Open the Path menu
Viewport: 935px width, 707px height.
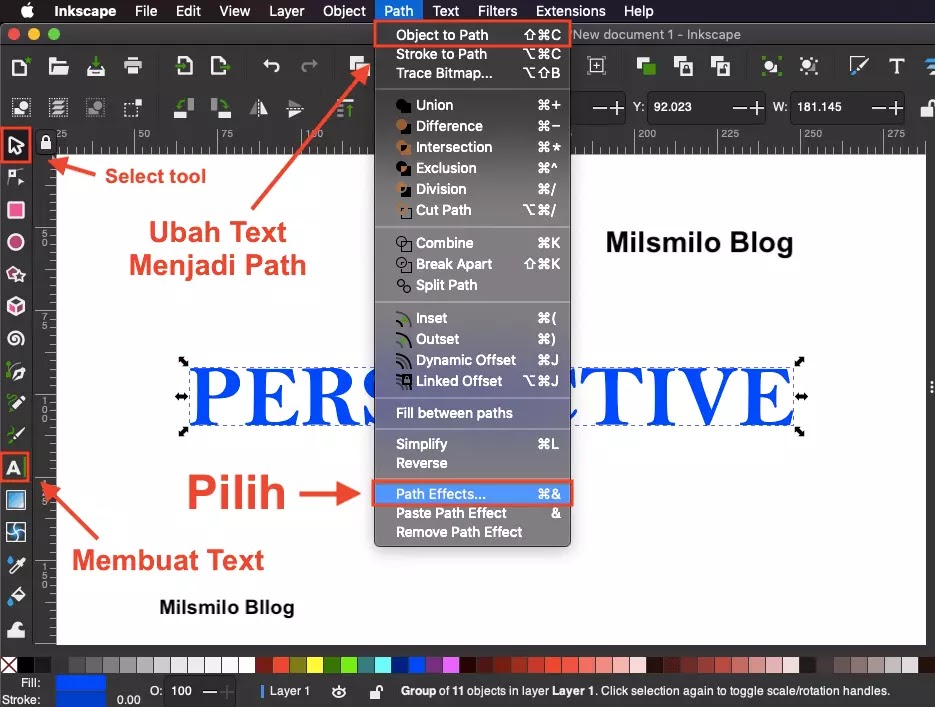pos(398,11)
